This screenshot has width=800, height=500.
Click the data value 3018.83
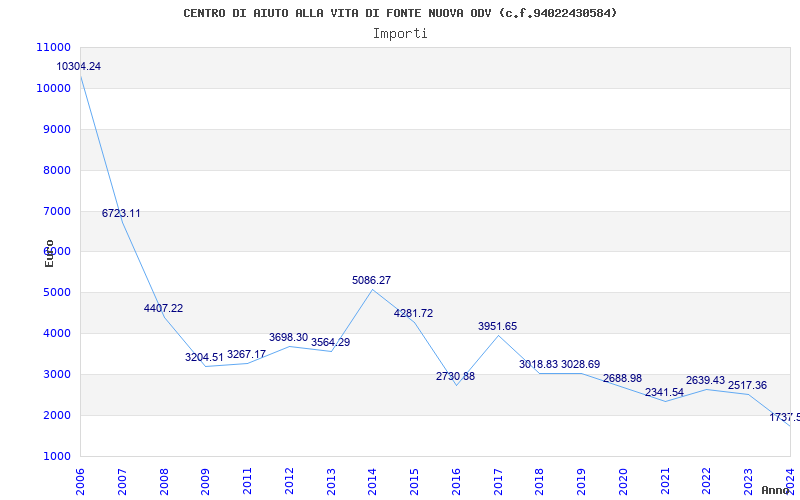coord(539,364)
